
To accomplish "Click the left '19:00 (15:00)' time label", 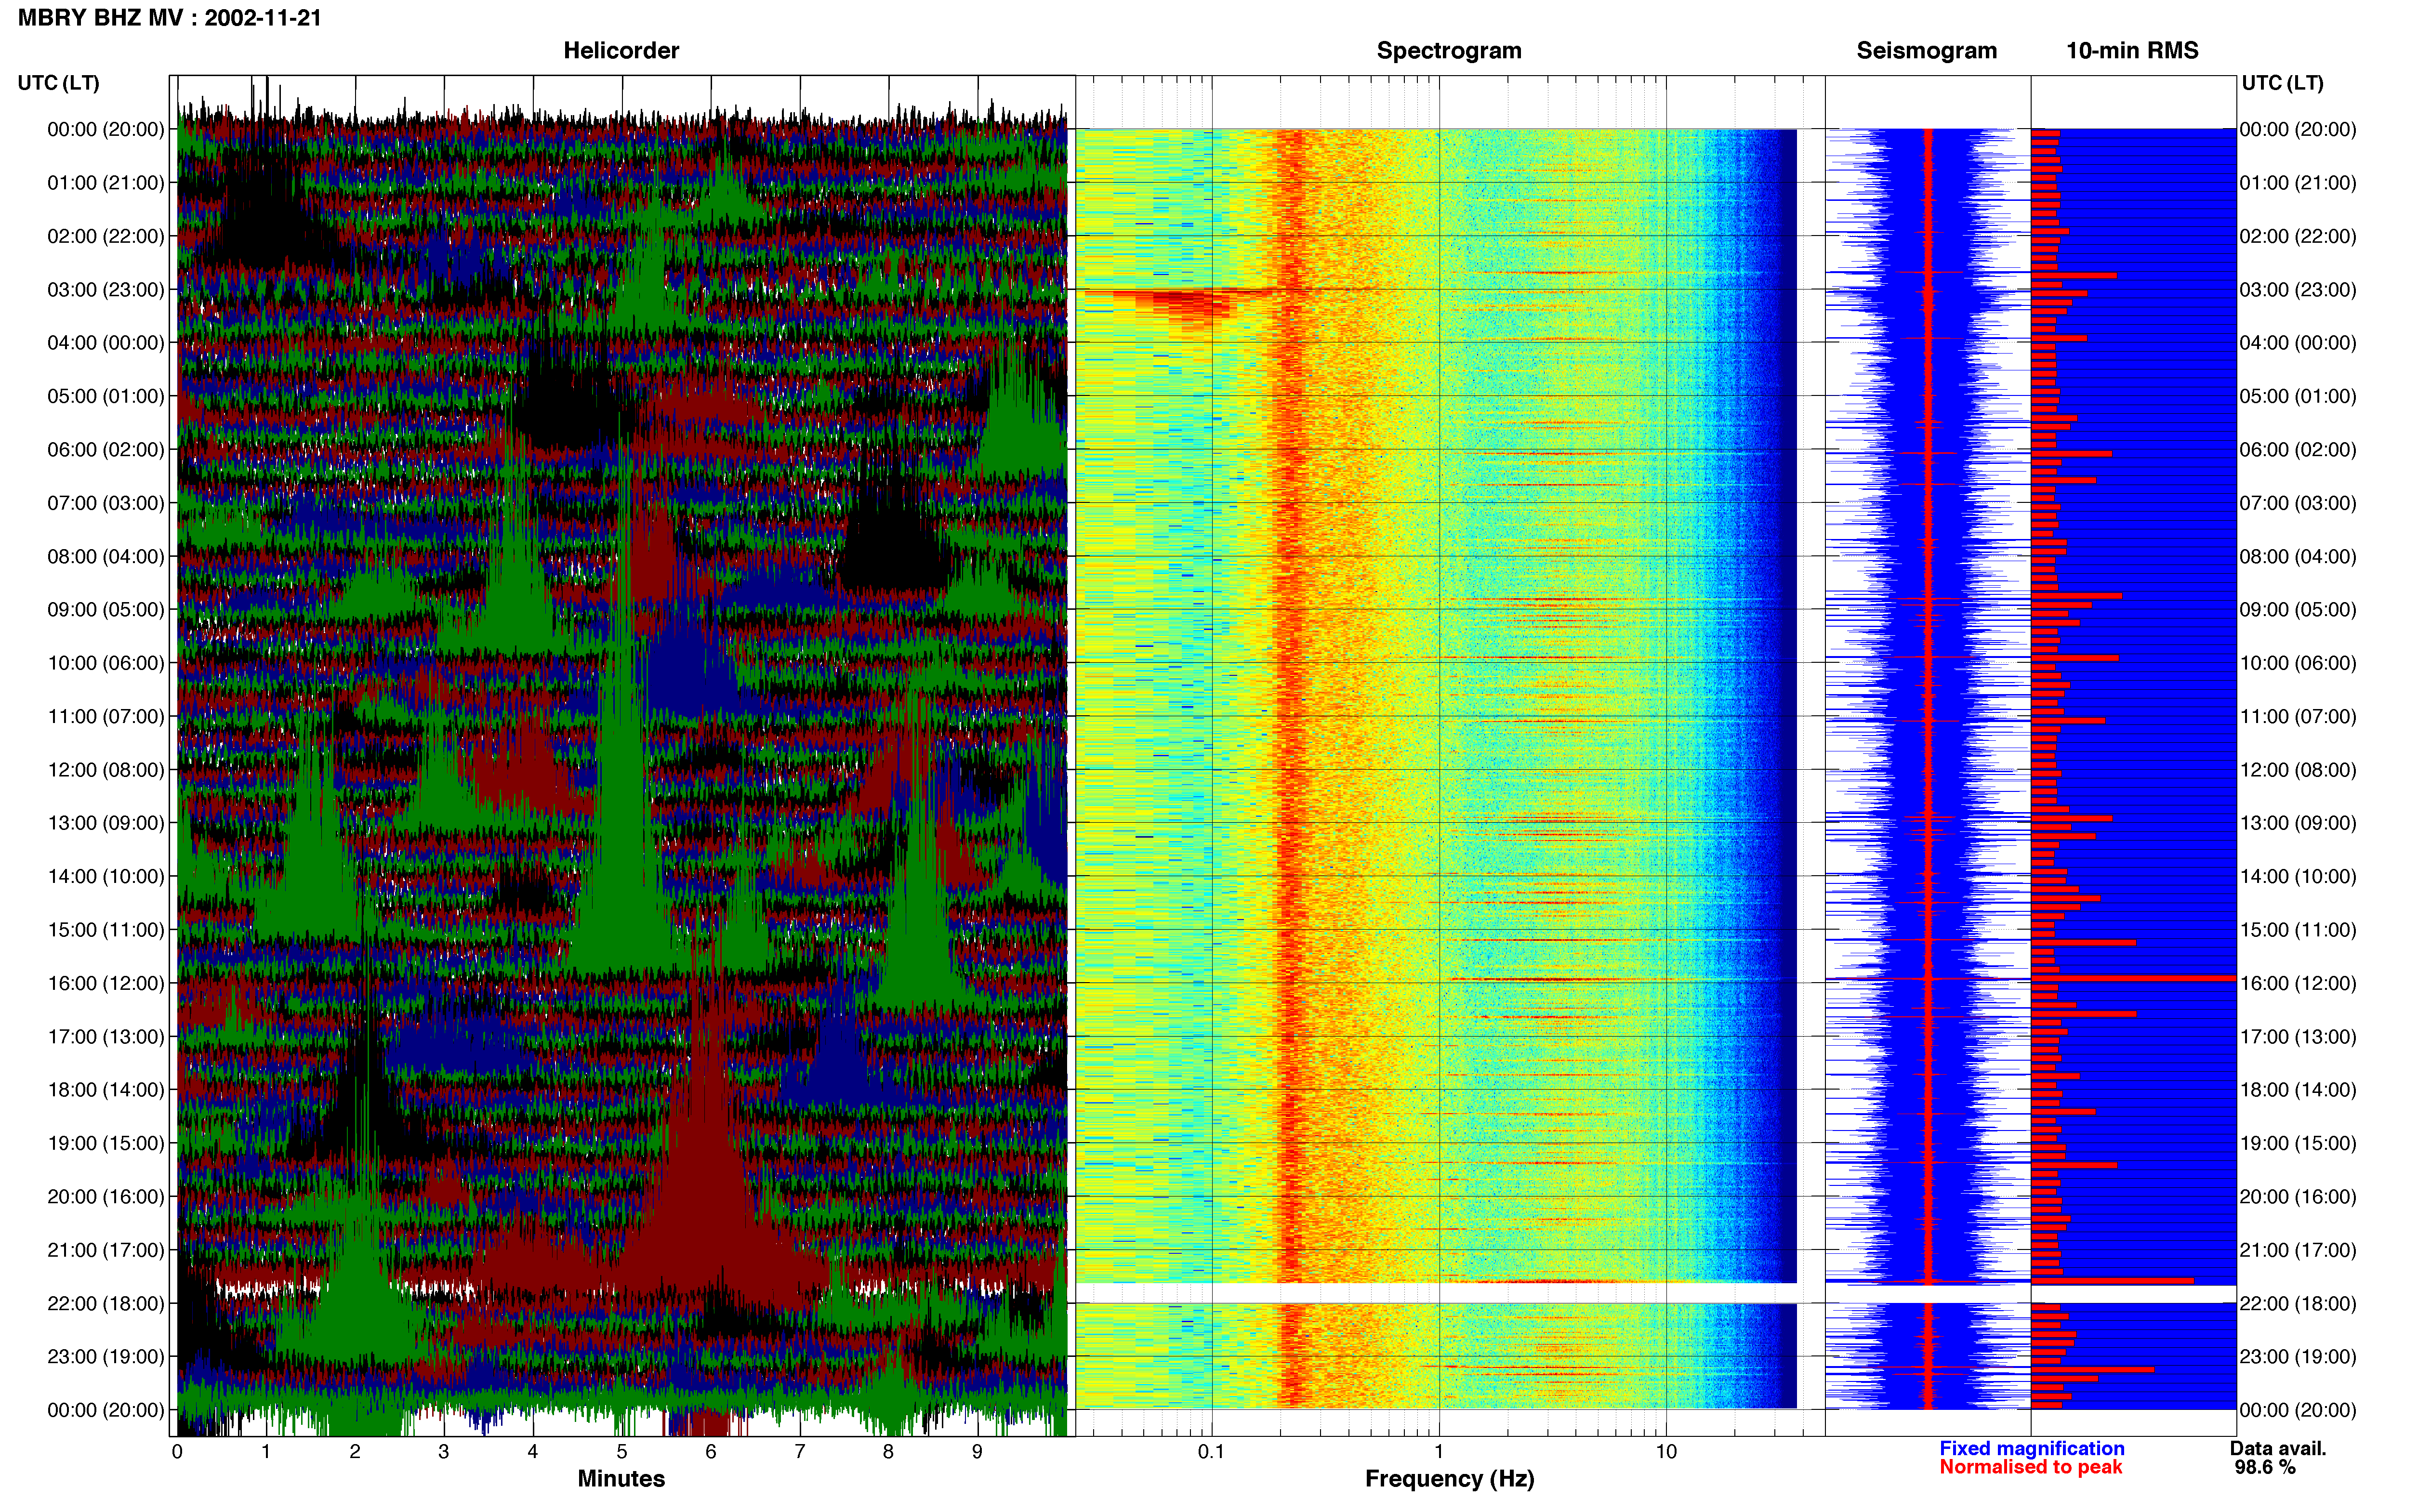I will [x=106, y=1143].
